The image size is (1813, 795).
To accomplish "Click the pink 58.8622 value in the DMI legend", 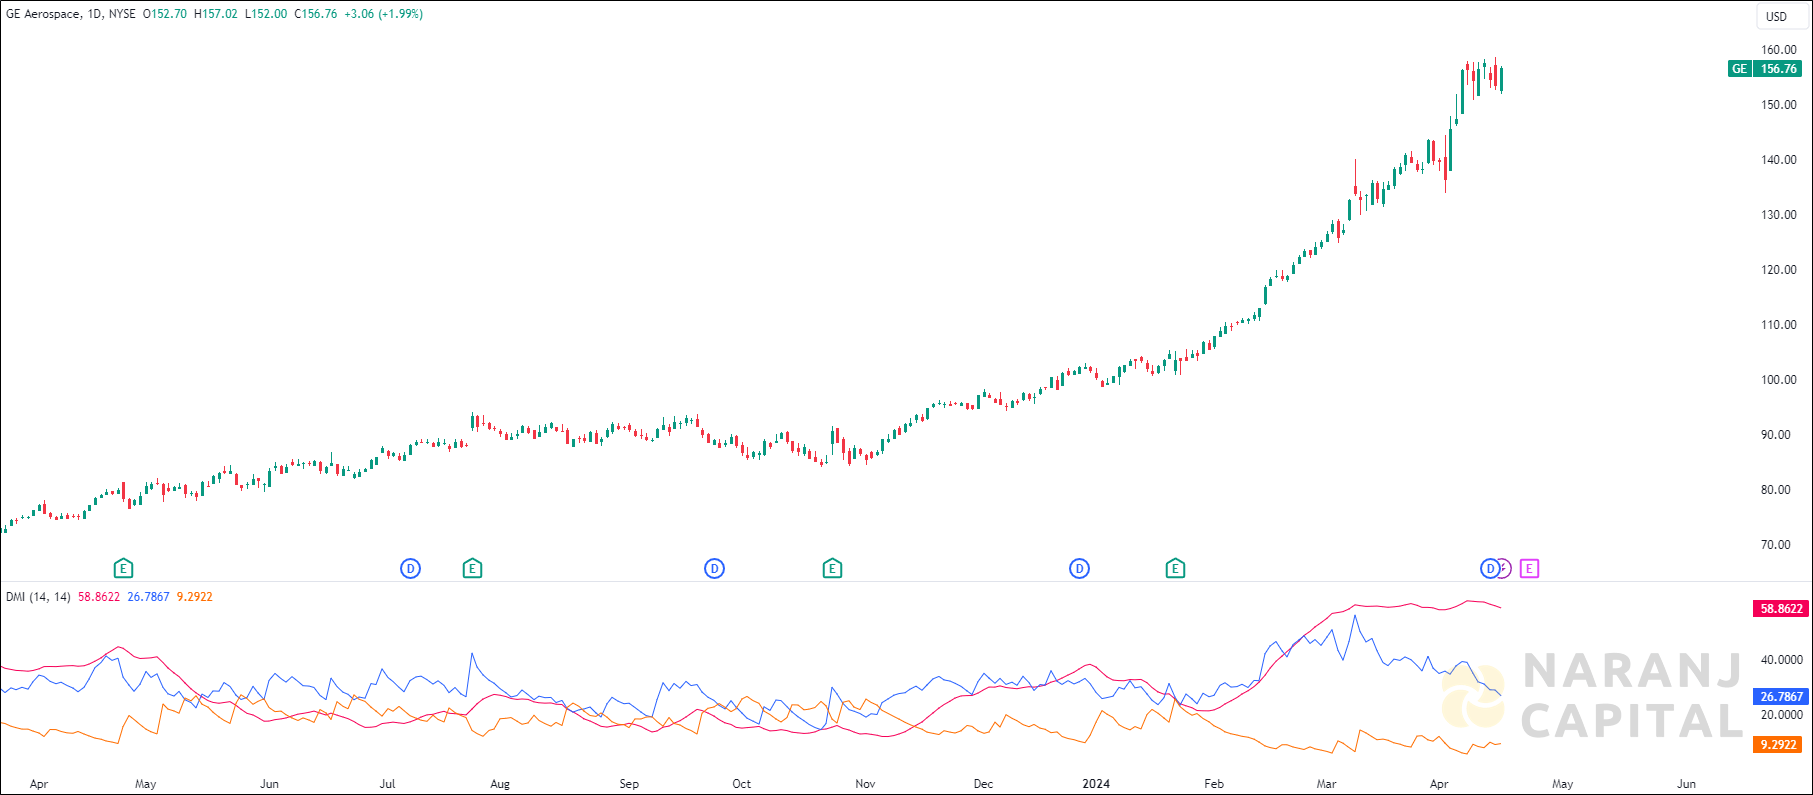I will click(99, 597).
